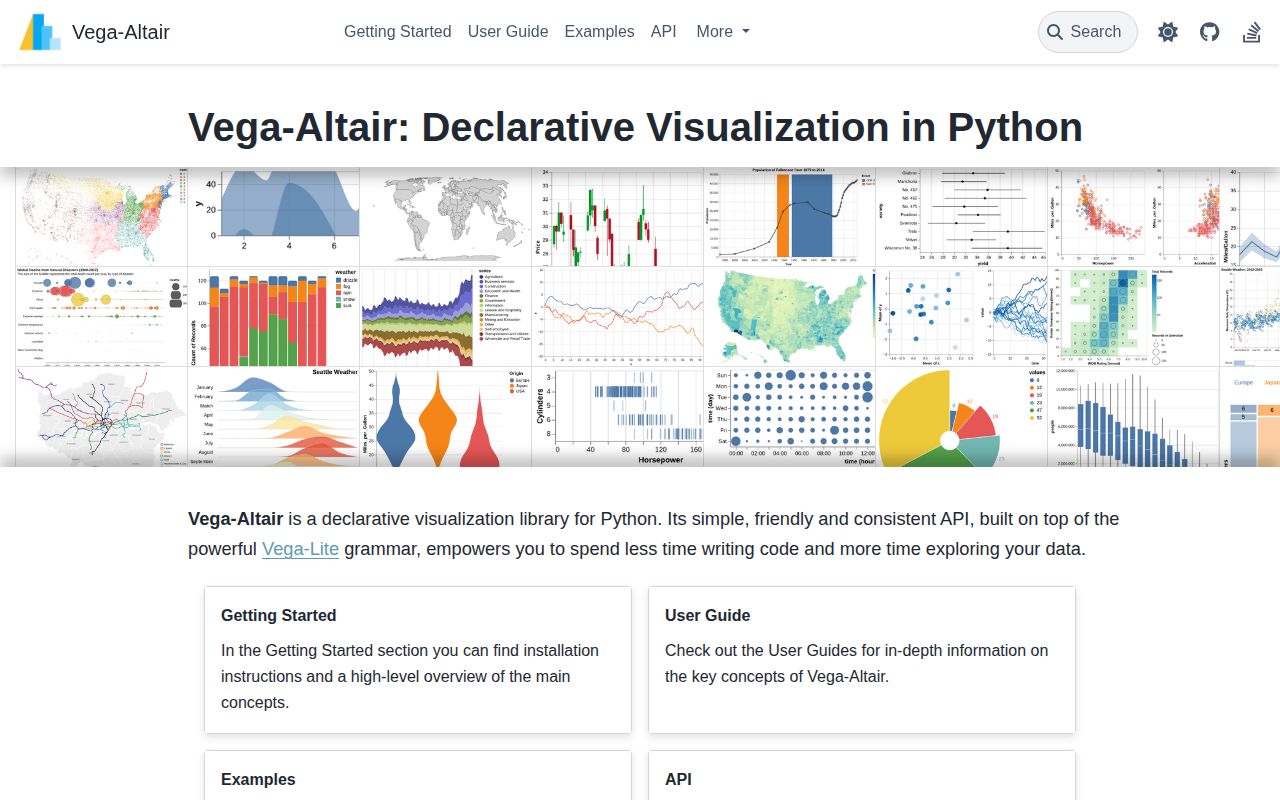Open the stacked weather bar chart thumbnail
Viewport: 1280px width, 800px height.
(x=274, y=316)
